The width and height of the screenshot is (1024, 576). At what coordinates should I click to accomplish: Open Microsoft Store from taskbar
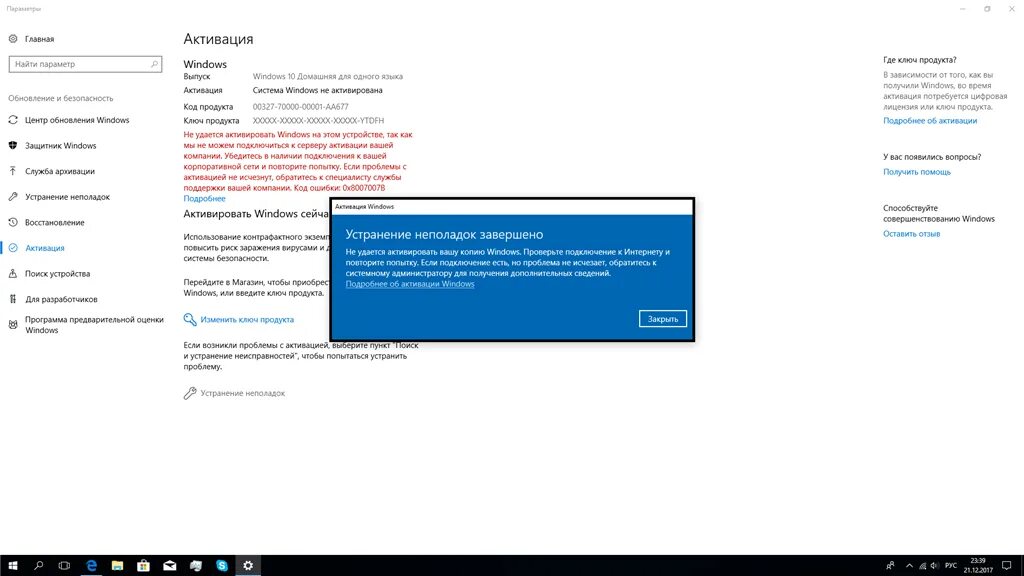[x=144, y=566]
